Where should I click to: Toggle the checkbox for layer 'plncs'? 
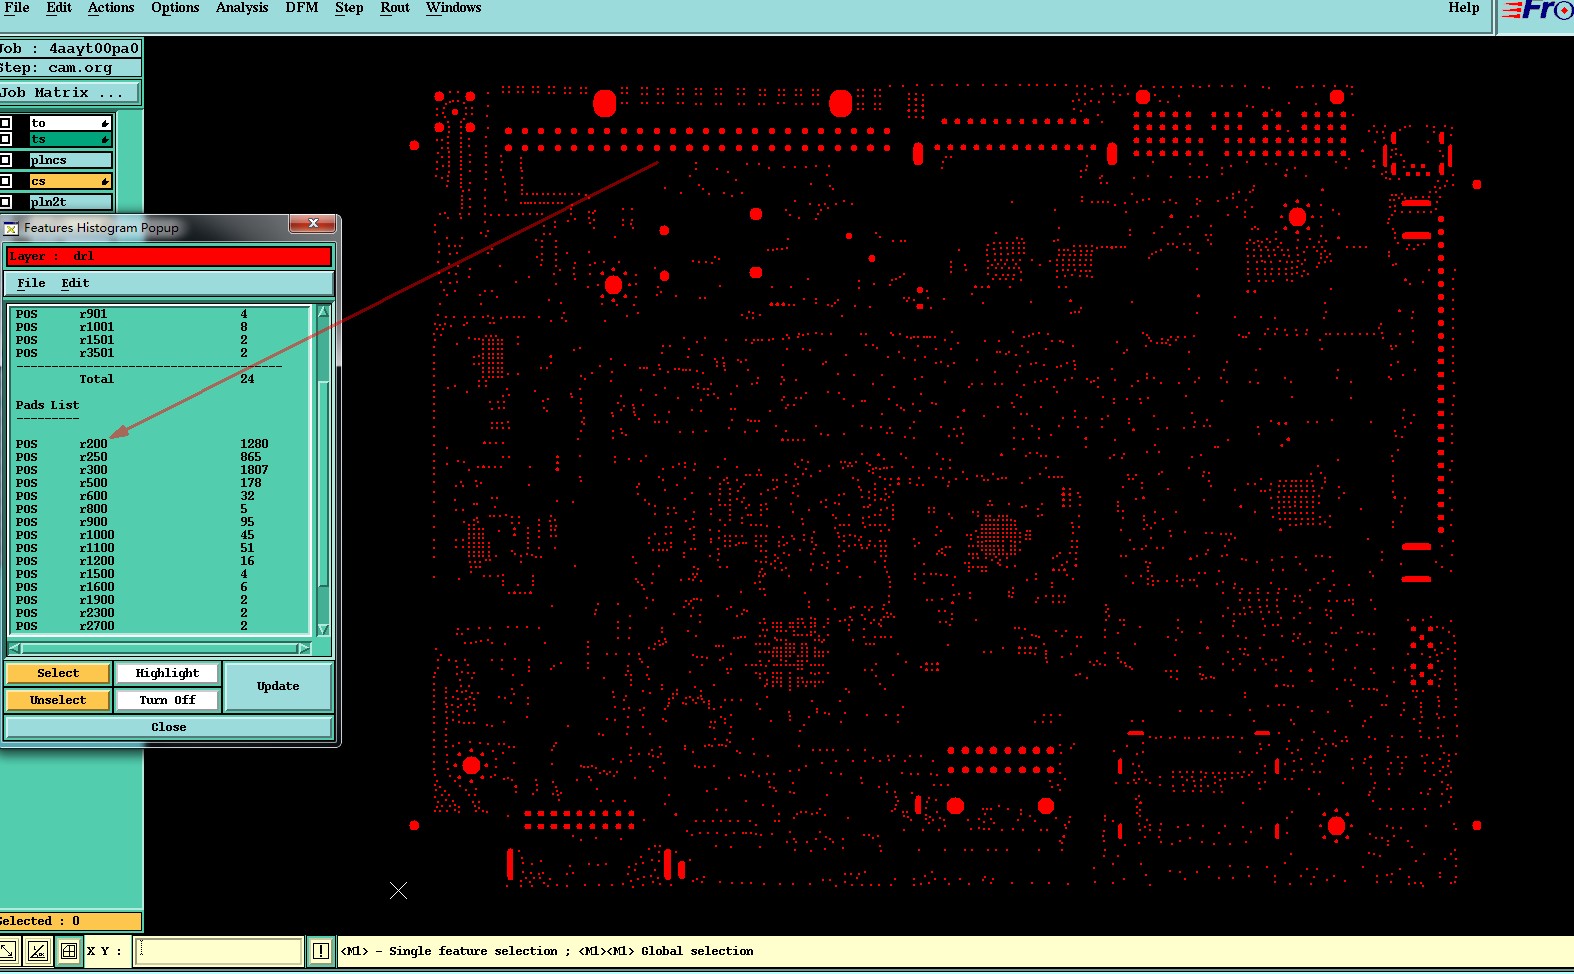pos(5,160)
